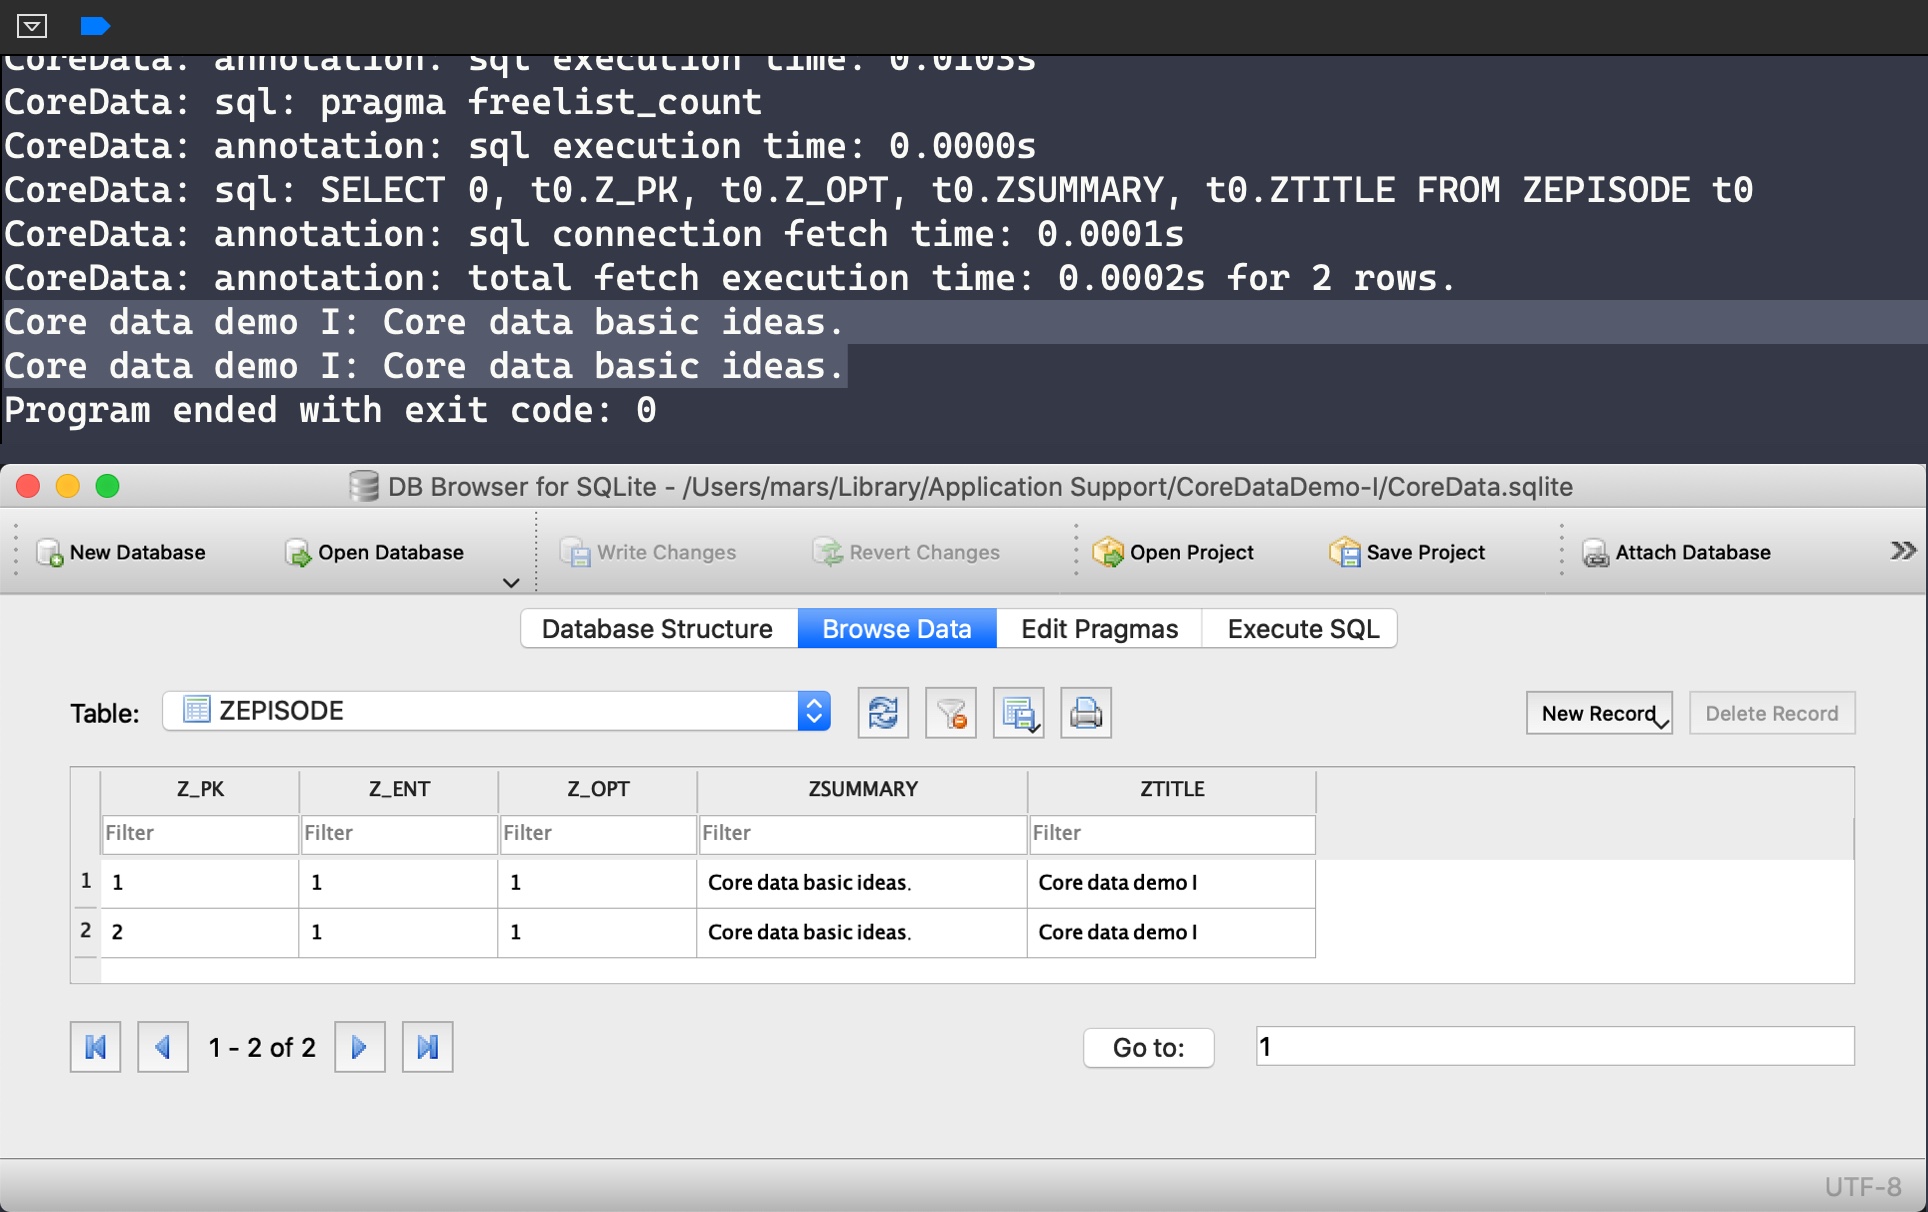
Task: Click the Go to record number field
Action: point(1555,1047)
